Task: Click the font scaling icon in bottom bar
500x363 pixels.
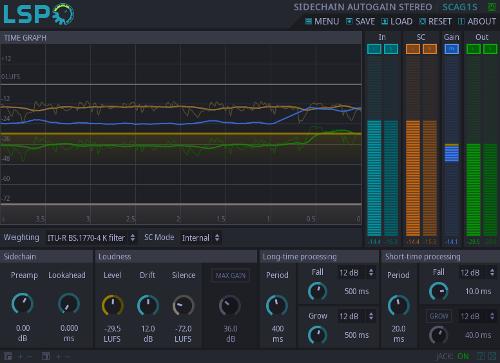Action: point(46,356)
